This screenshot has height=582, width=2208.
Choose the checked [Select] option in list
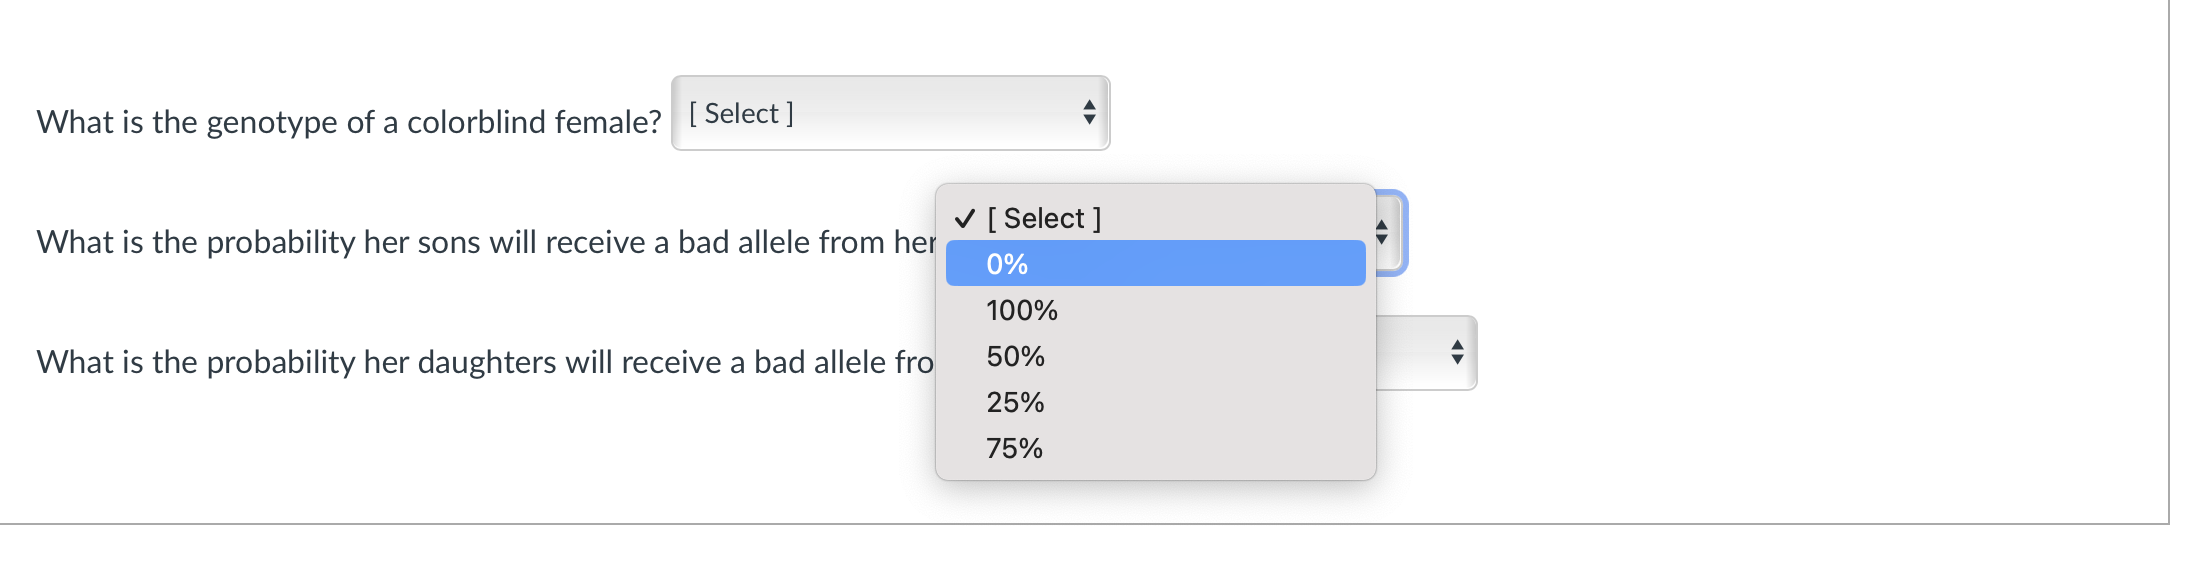1043,218
